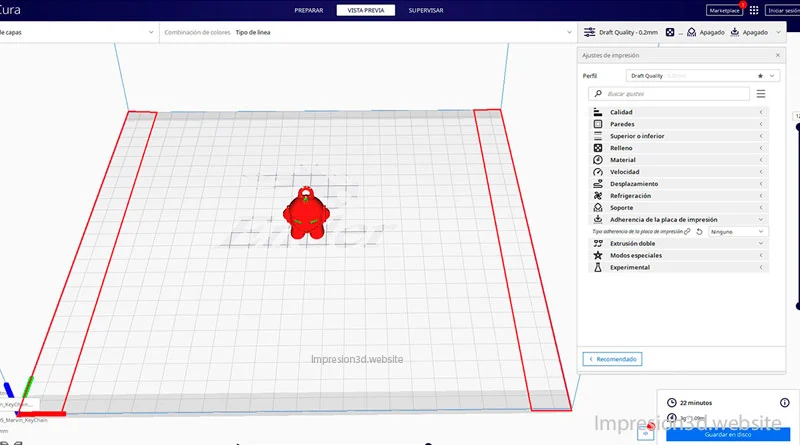Click the Soporte category icon

598,208
